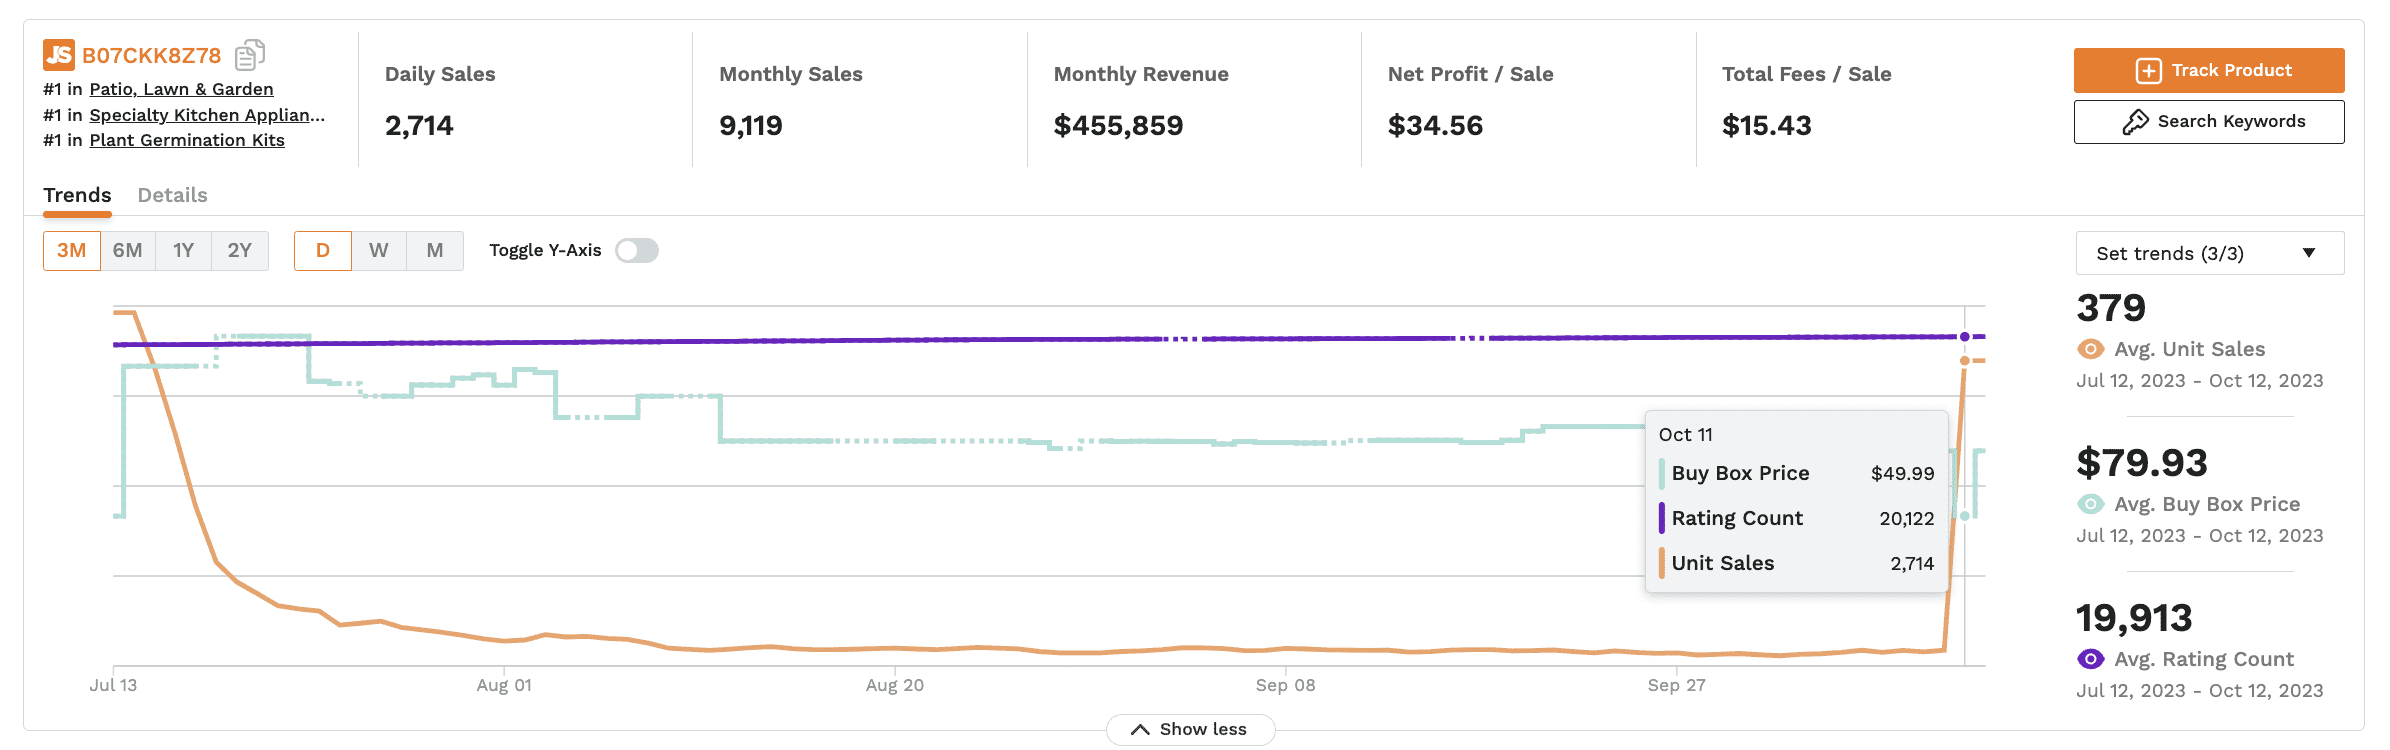Open the Plant Germination Kits link
Screen dimensions: 2390x750
[187, 140]
